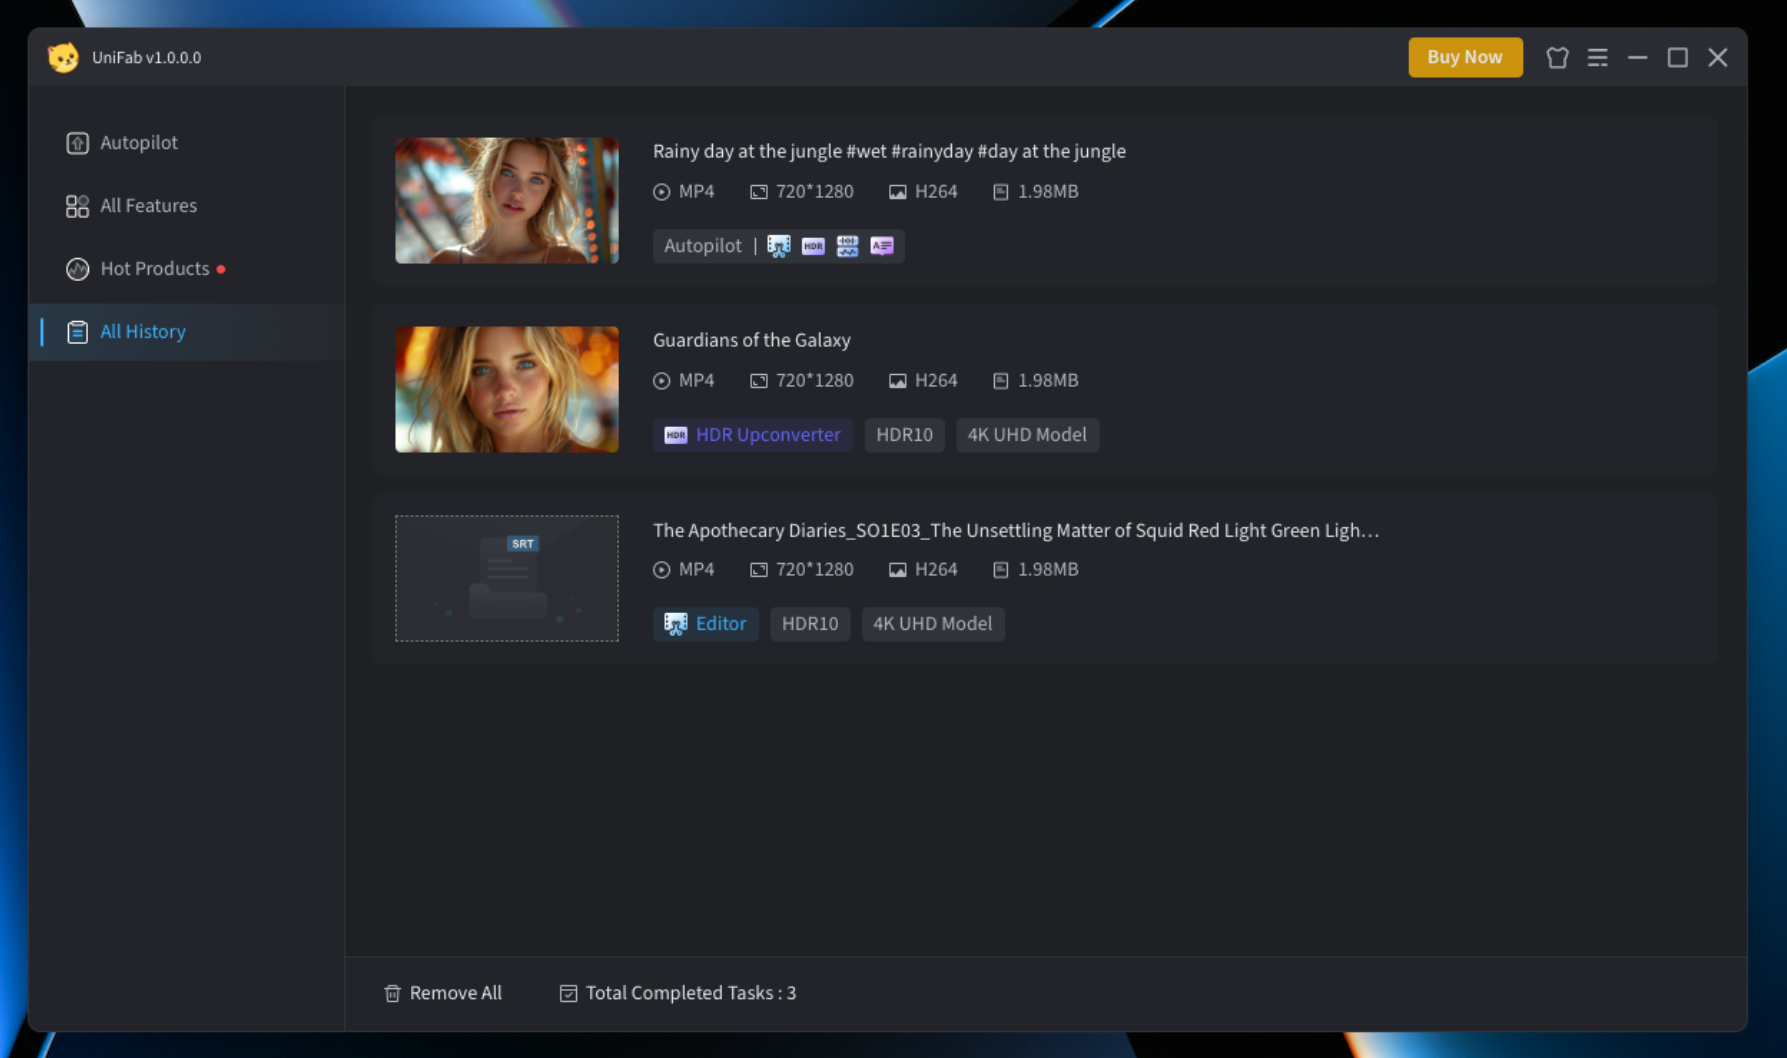The image size is (1787, 1058).
Task: Click the HDR icon in the Rainy day Autopilot tag
Action: 813,246
